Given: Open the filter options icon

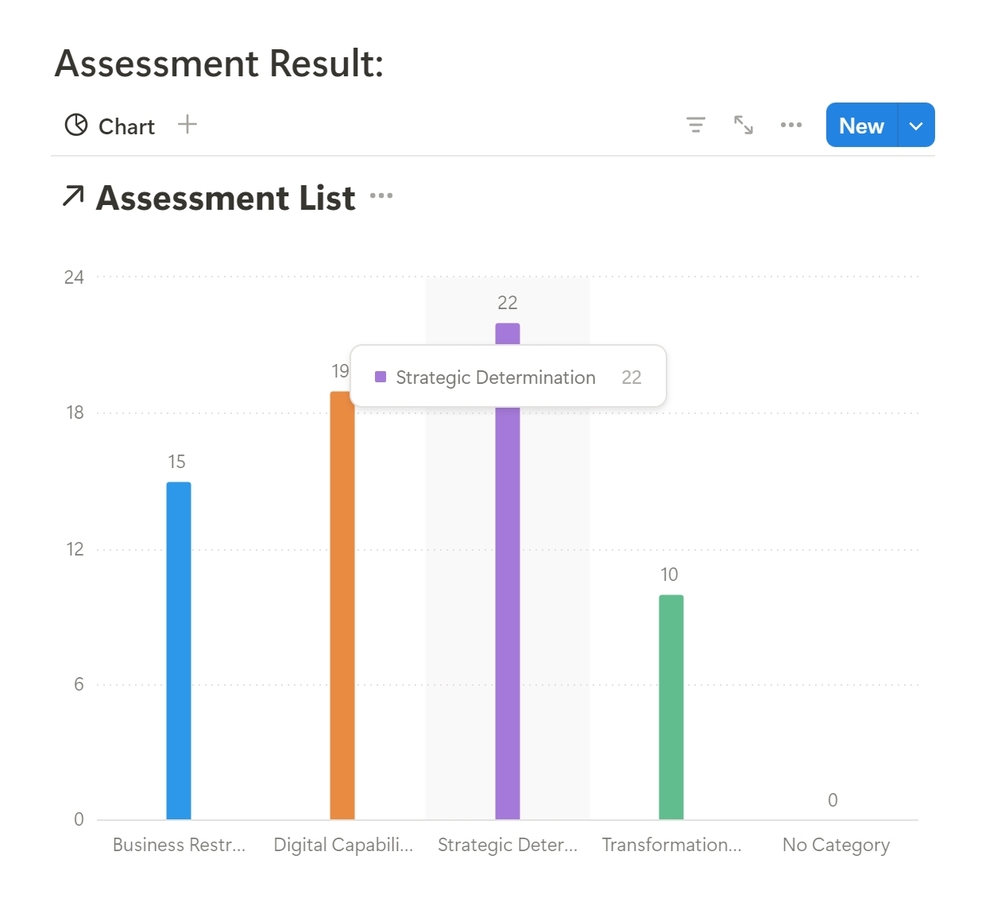Looking at the screenshot, I should (x=695, y=125).
